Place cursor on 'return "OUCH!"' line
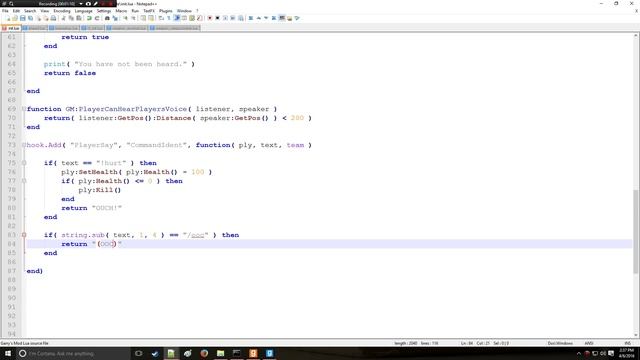The image size is (640, 360). tap(91, 208)
